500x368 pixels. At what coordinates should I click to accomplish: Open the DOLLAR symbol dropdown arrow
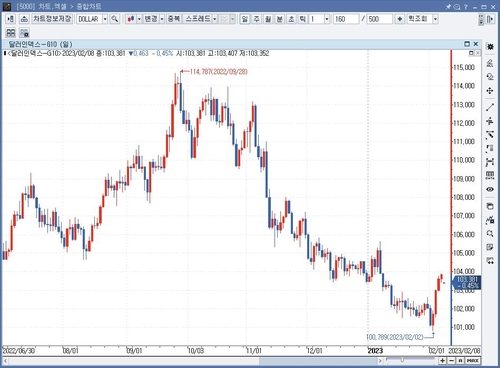(105, 19)
